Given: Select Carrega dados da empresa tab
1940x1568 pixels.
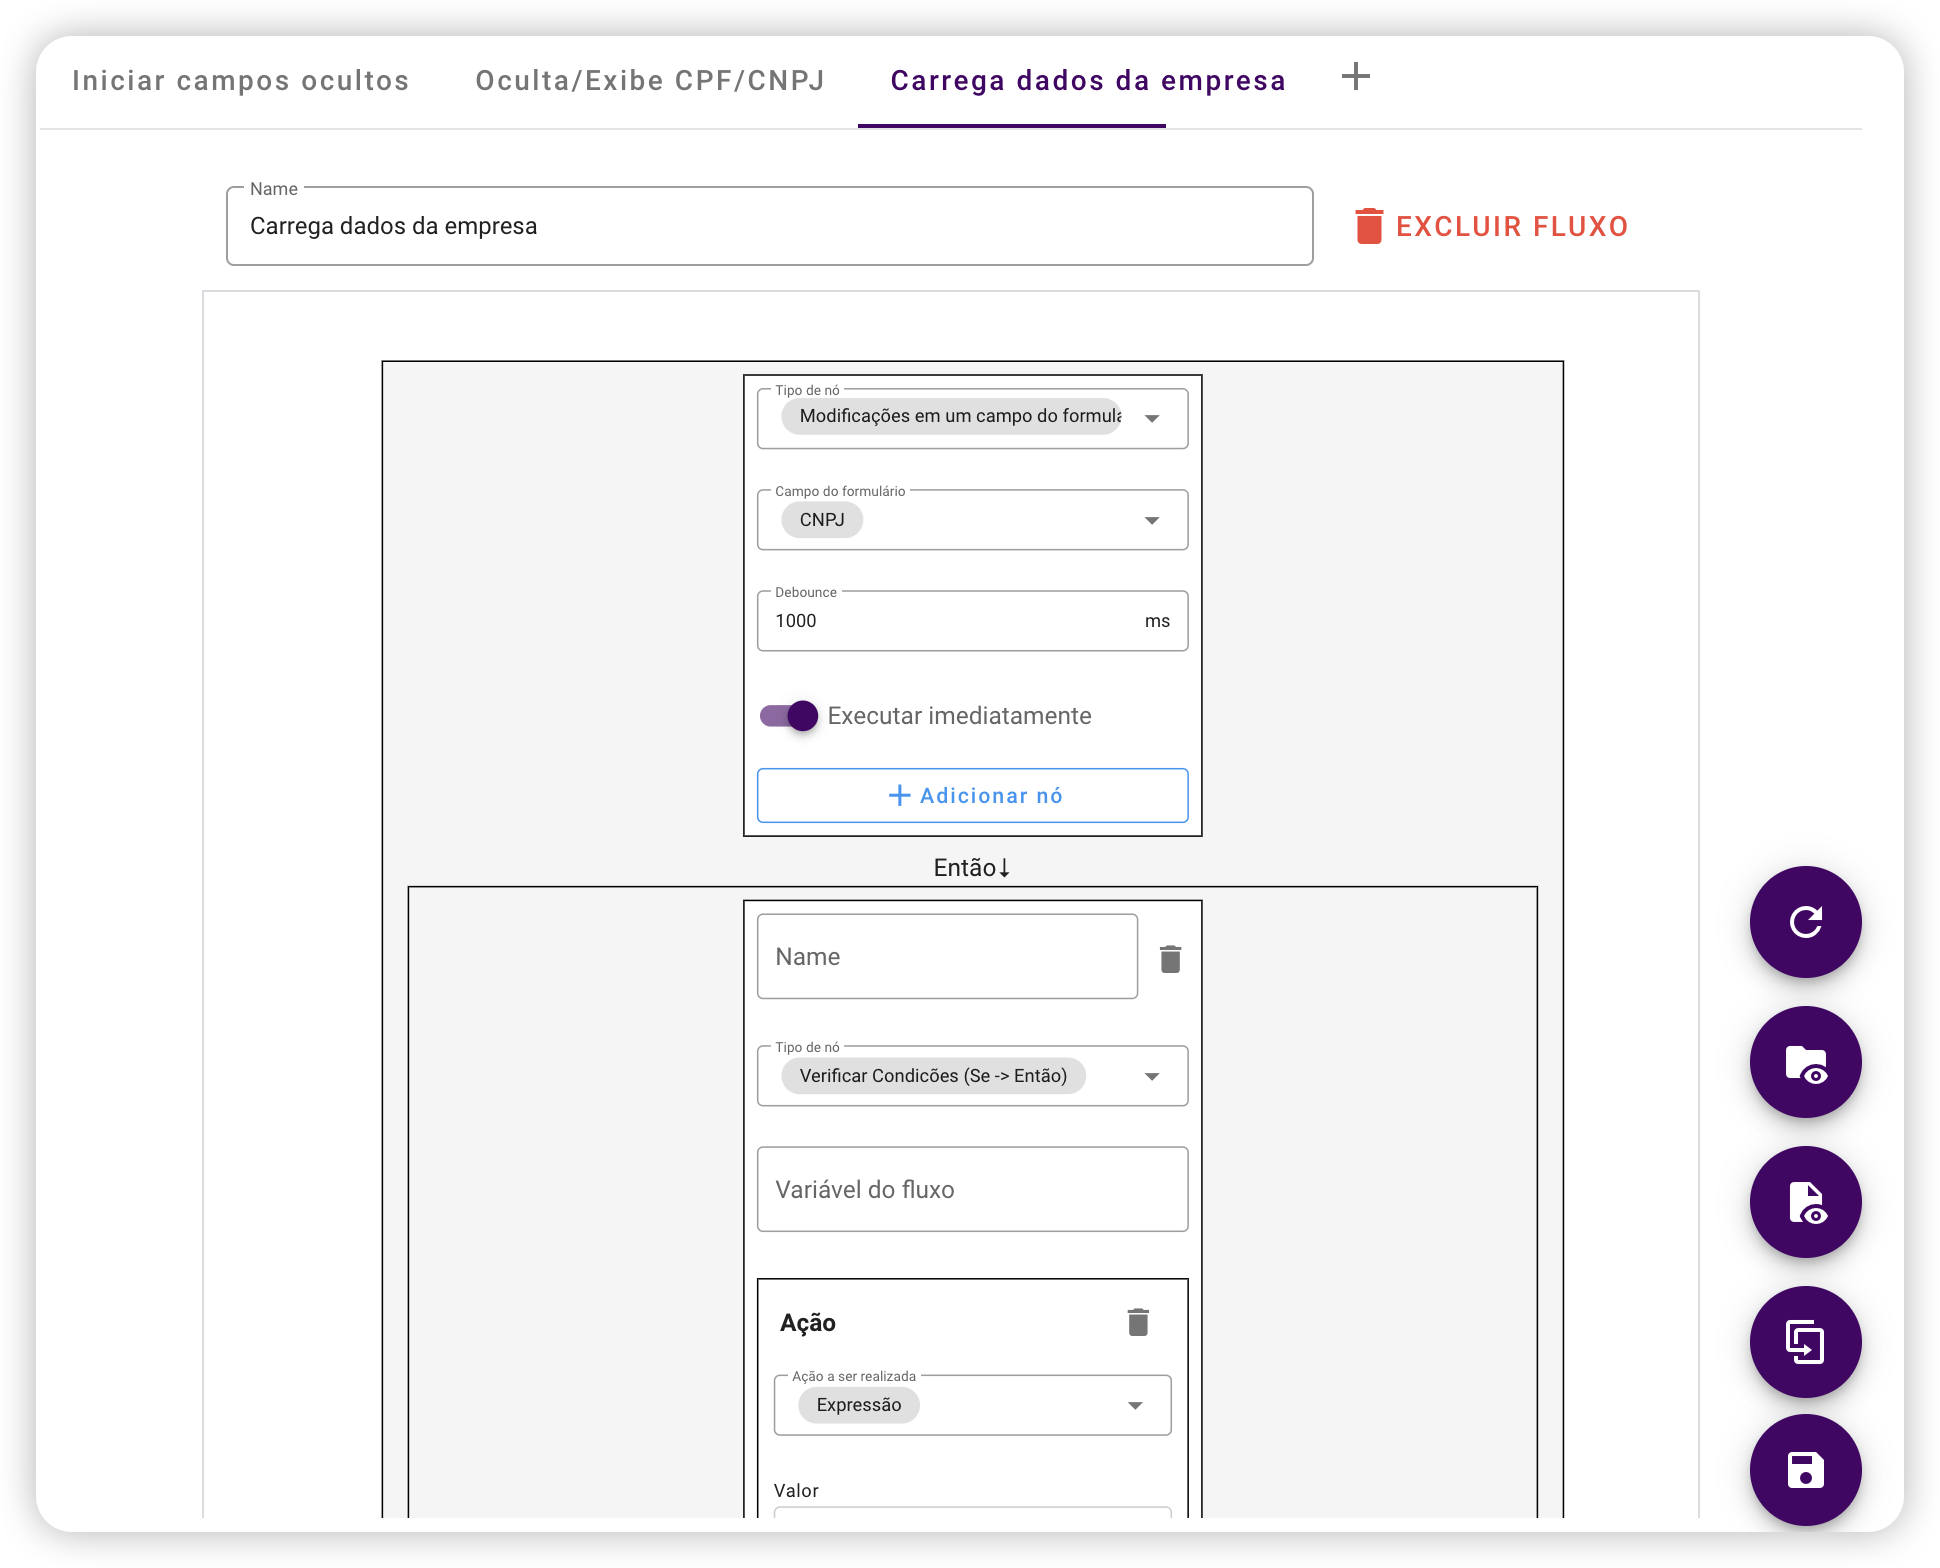Looking at the screenshot, I should point(1088,81).
